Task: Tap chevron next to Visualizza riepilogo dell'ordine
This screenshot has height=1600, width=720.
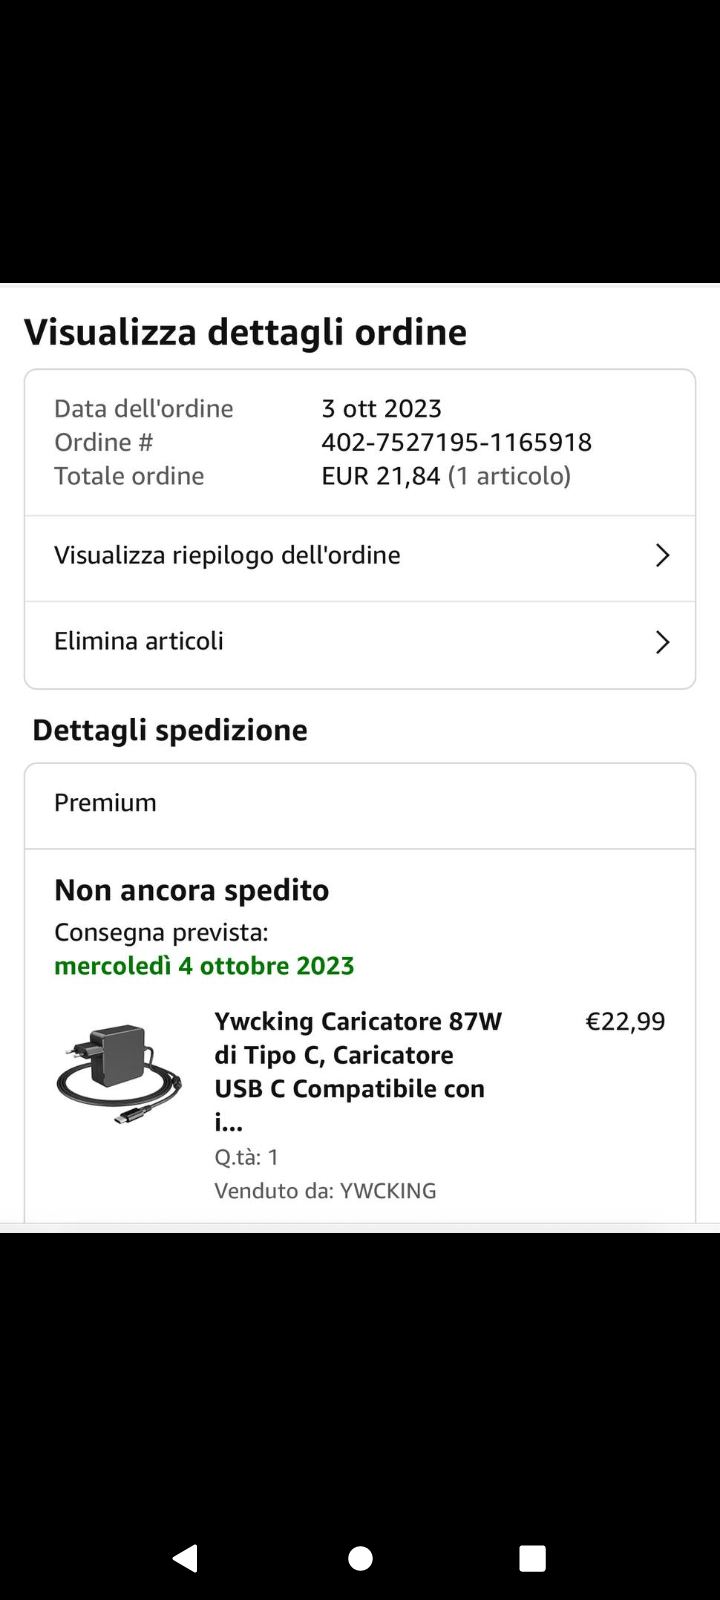Action: [661, 556]
